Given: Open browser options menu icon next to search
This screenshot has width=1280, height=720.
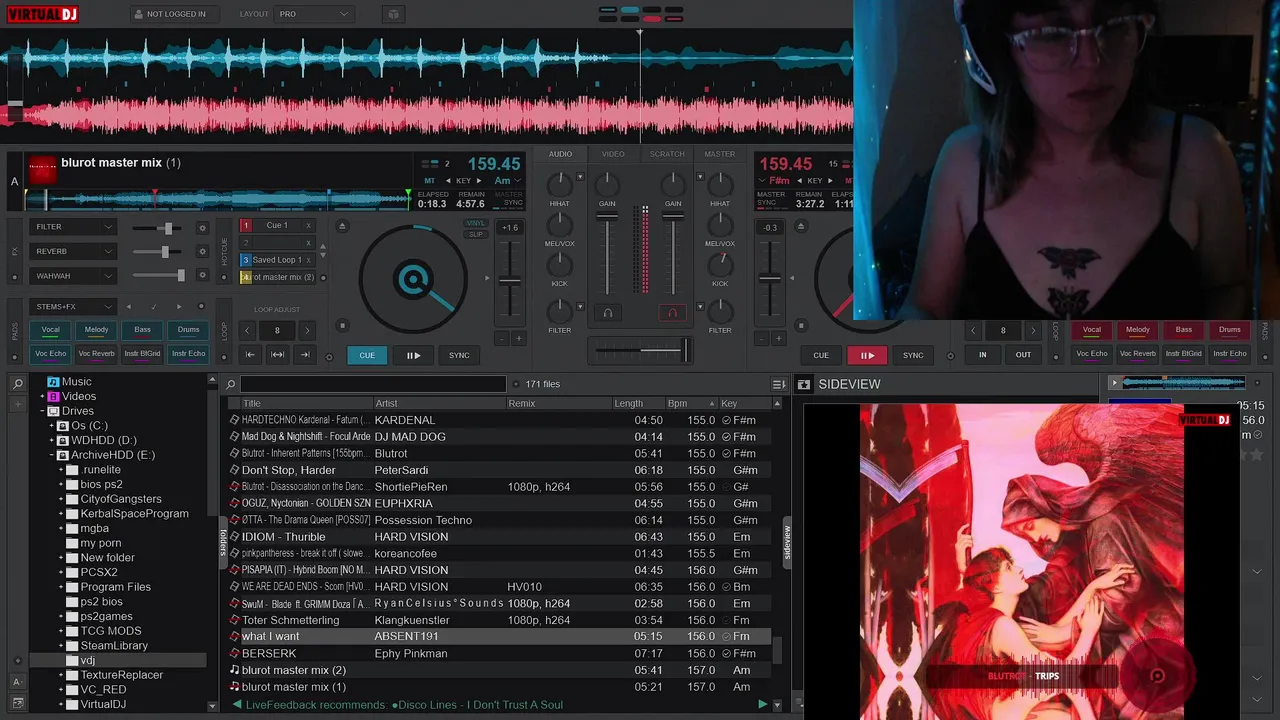Looking at the screenshot, I should coord(779,384).
